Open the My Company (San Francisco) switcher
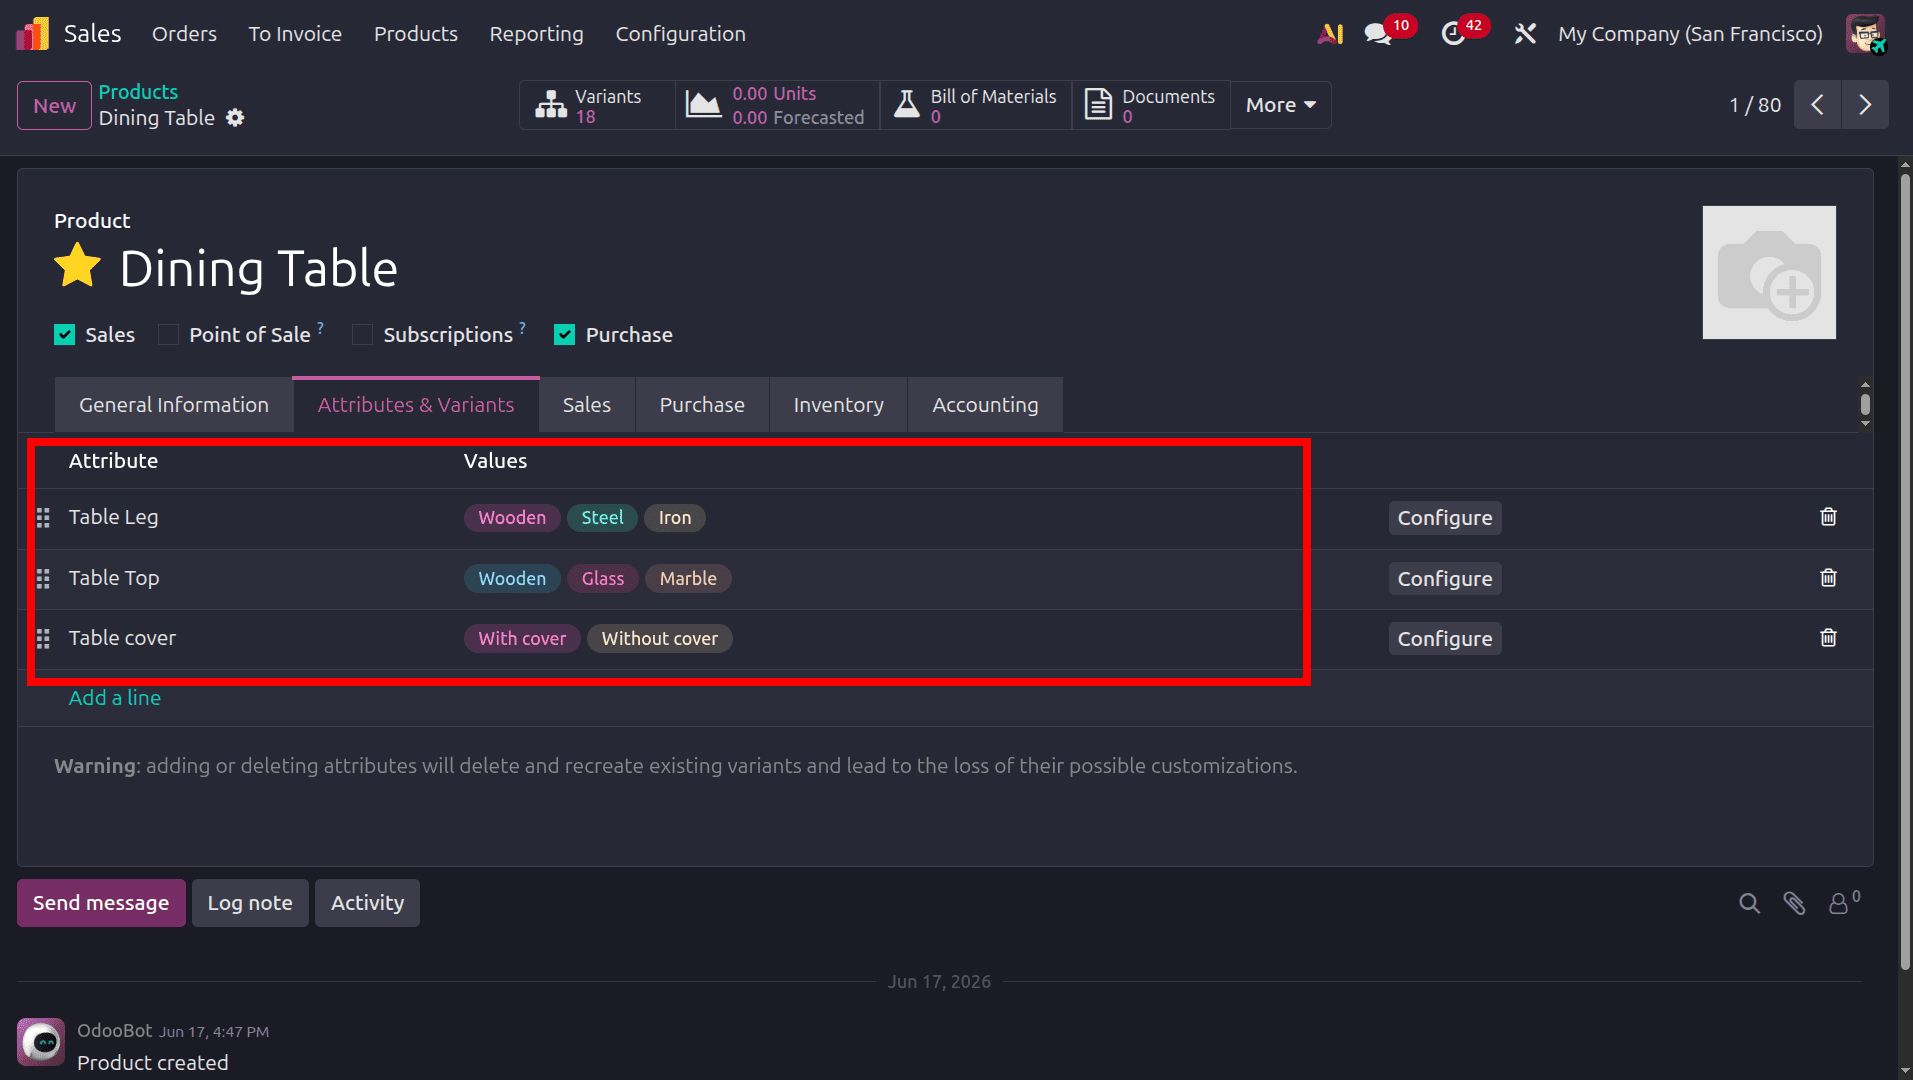1913x1080 pixels. [x=1690, y=34]
